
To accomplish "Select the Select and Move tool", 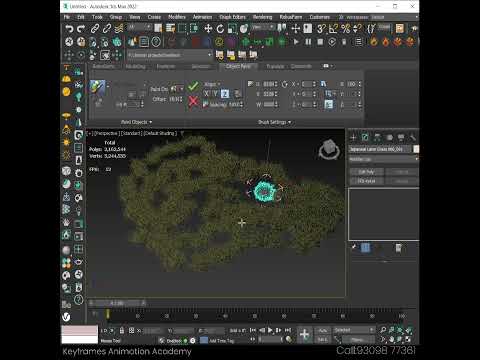I will click(208, 29).
